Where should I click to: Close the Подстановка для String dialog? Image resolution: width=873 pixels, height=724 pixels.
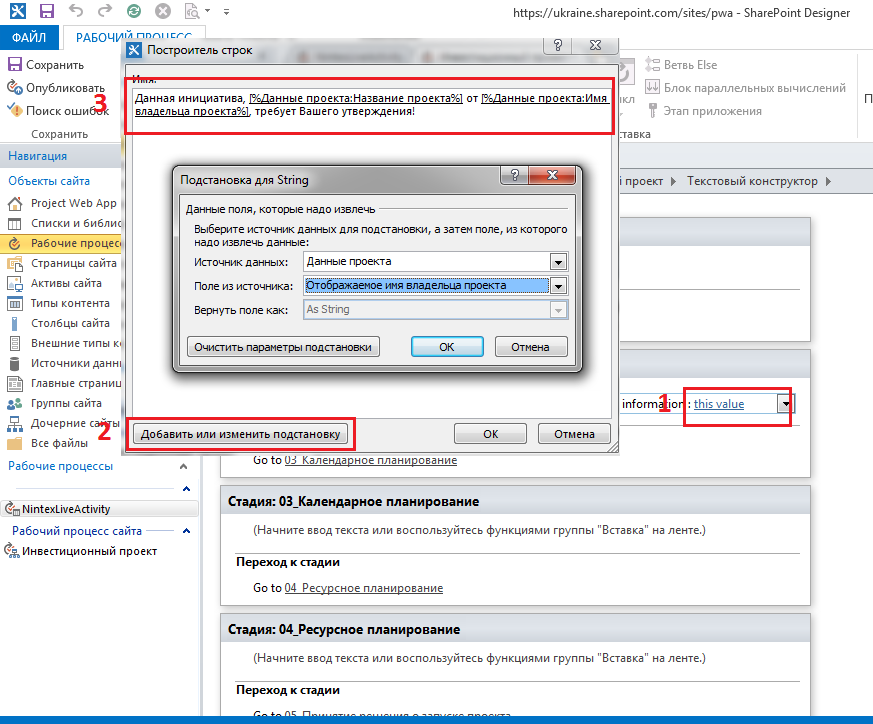coord(552,175)
